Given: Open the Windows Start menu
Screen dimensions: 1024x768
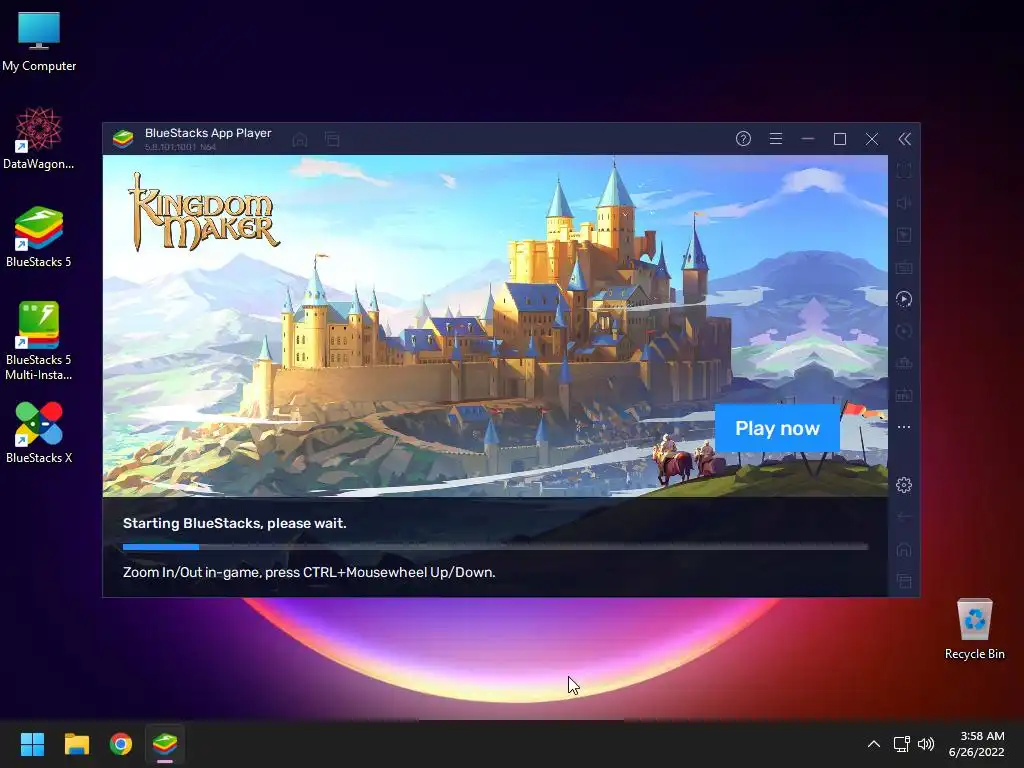Looking at the screenshot, I should (32, 744).
